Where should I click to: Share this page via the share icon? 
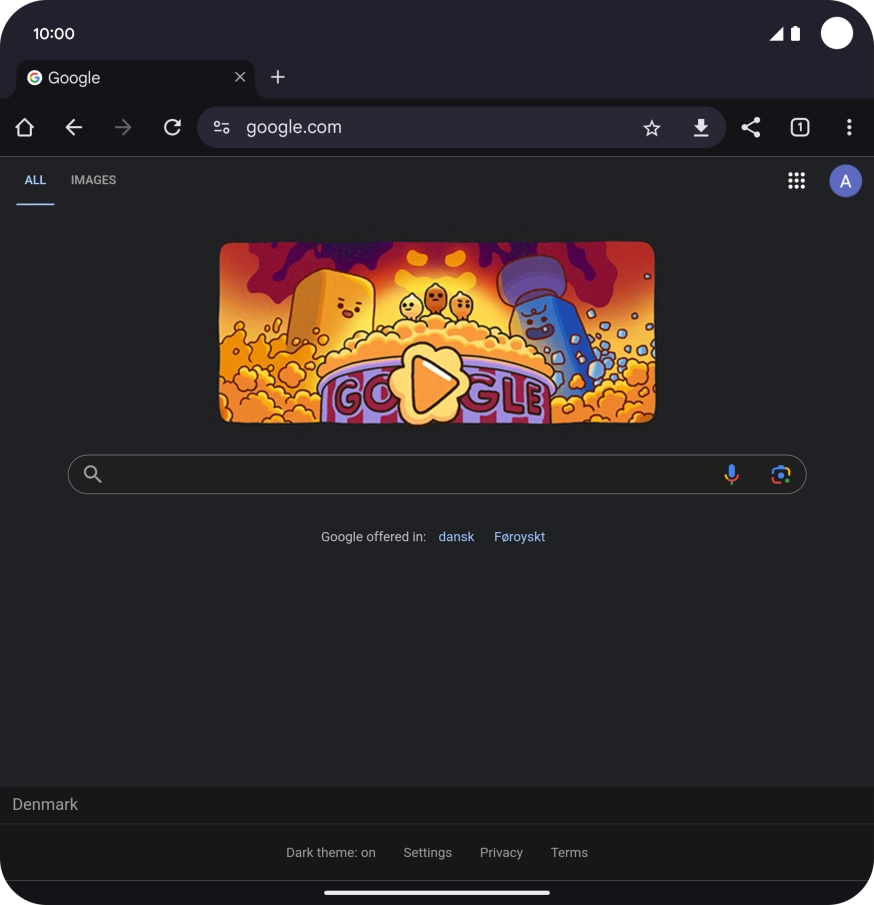point(751,127)
